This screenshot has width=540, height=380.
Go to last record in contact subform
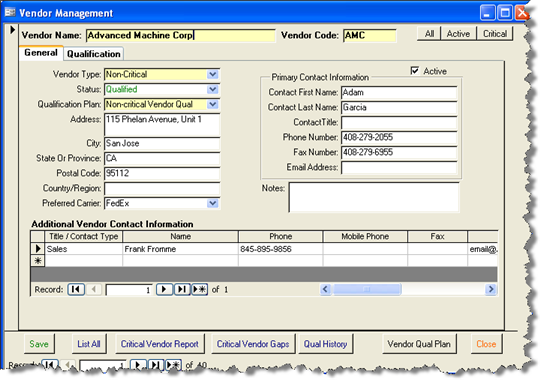(x=182, y=289)
